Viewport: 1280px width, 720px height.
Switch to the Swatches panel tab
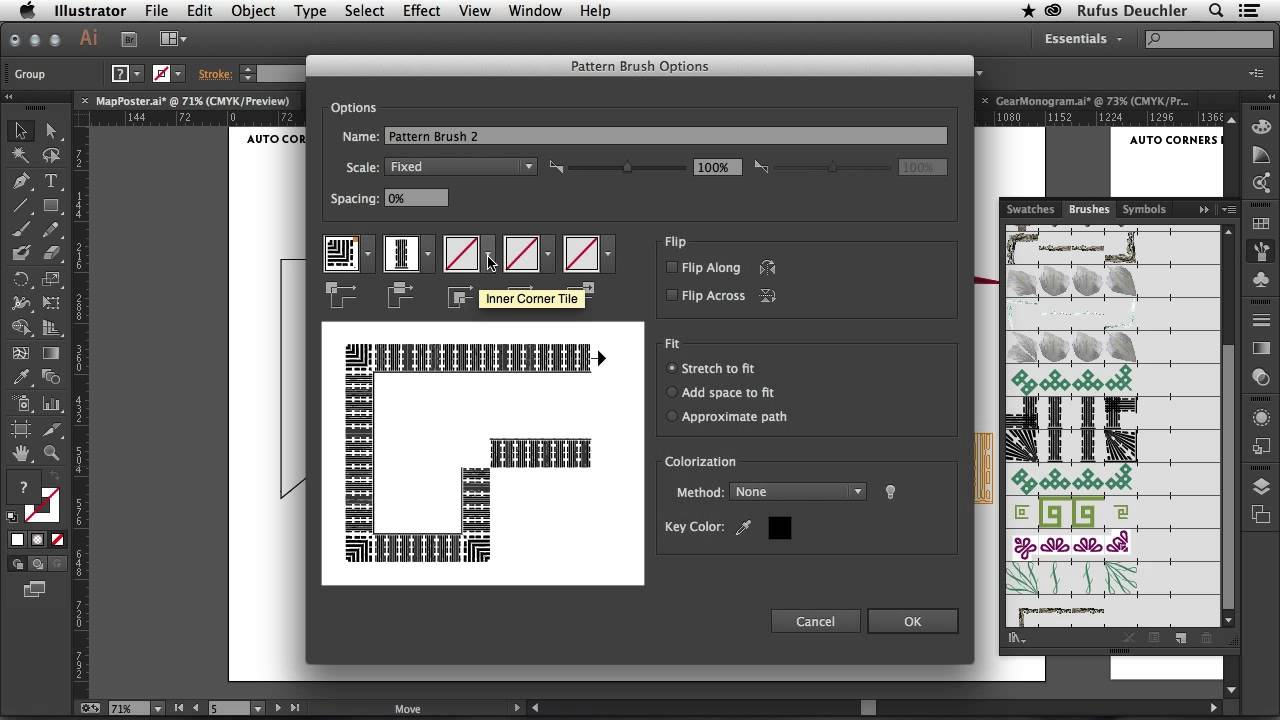click(1030, 209)
